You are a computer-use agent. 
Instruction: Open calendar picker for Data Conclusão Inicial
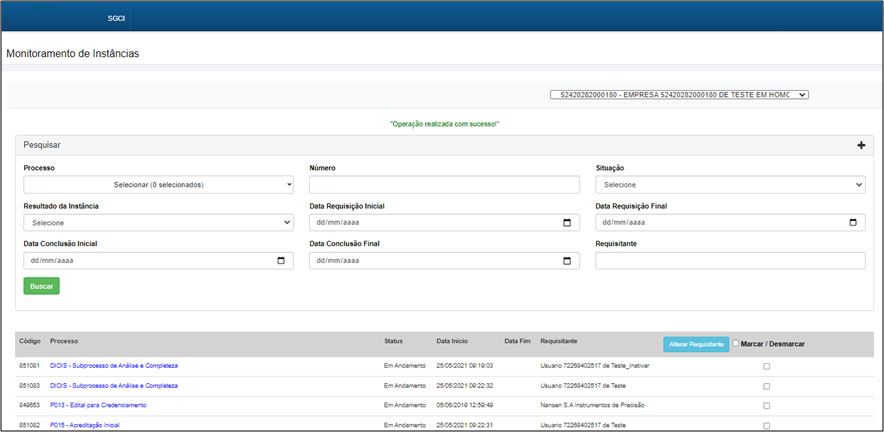281,261
